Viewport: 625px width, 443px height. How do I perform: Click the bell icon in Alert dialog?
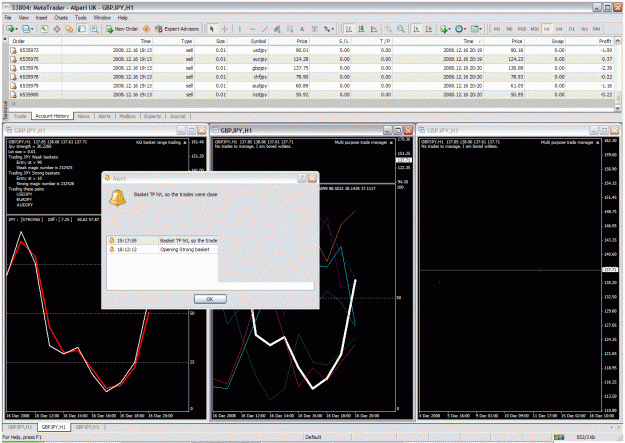[x=118, y=198]
